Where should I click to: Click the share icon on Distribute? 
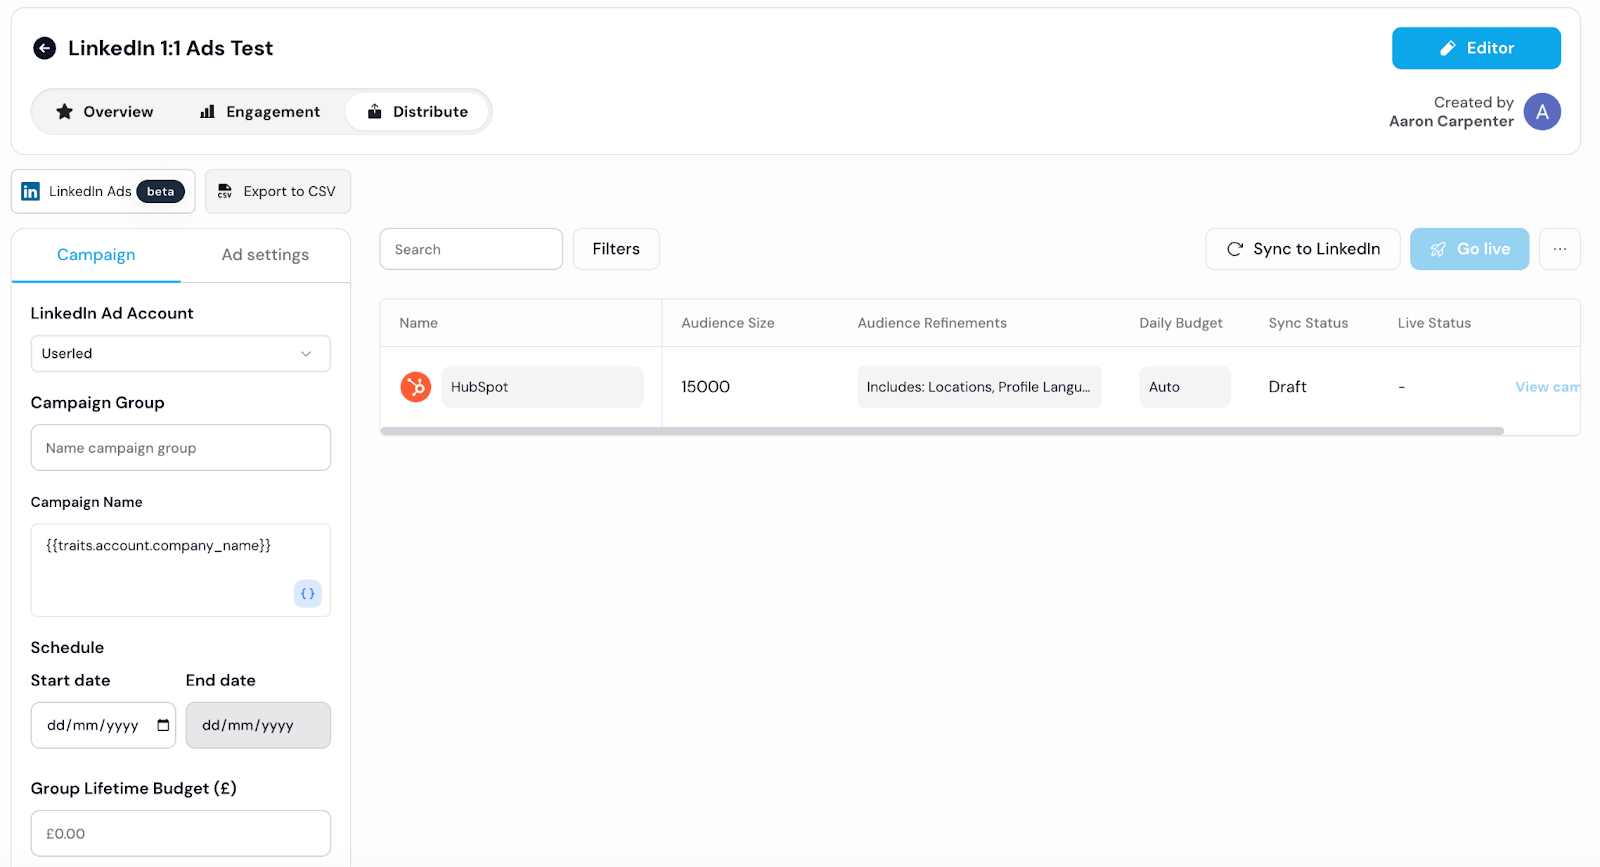tap(374, 111)
